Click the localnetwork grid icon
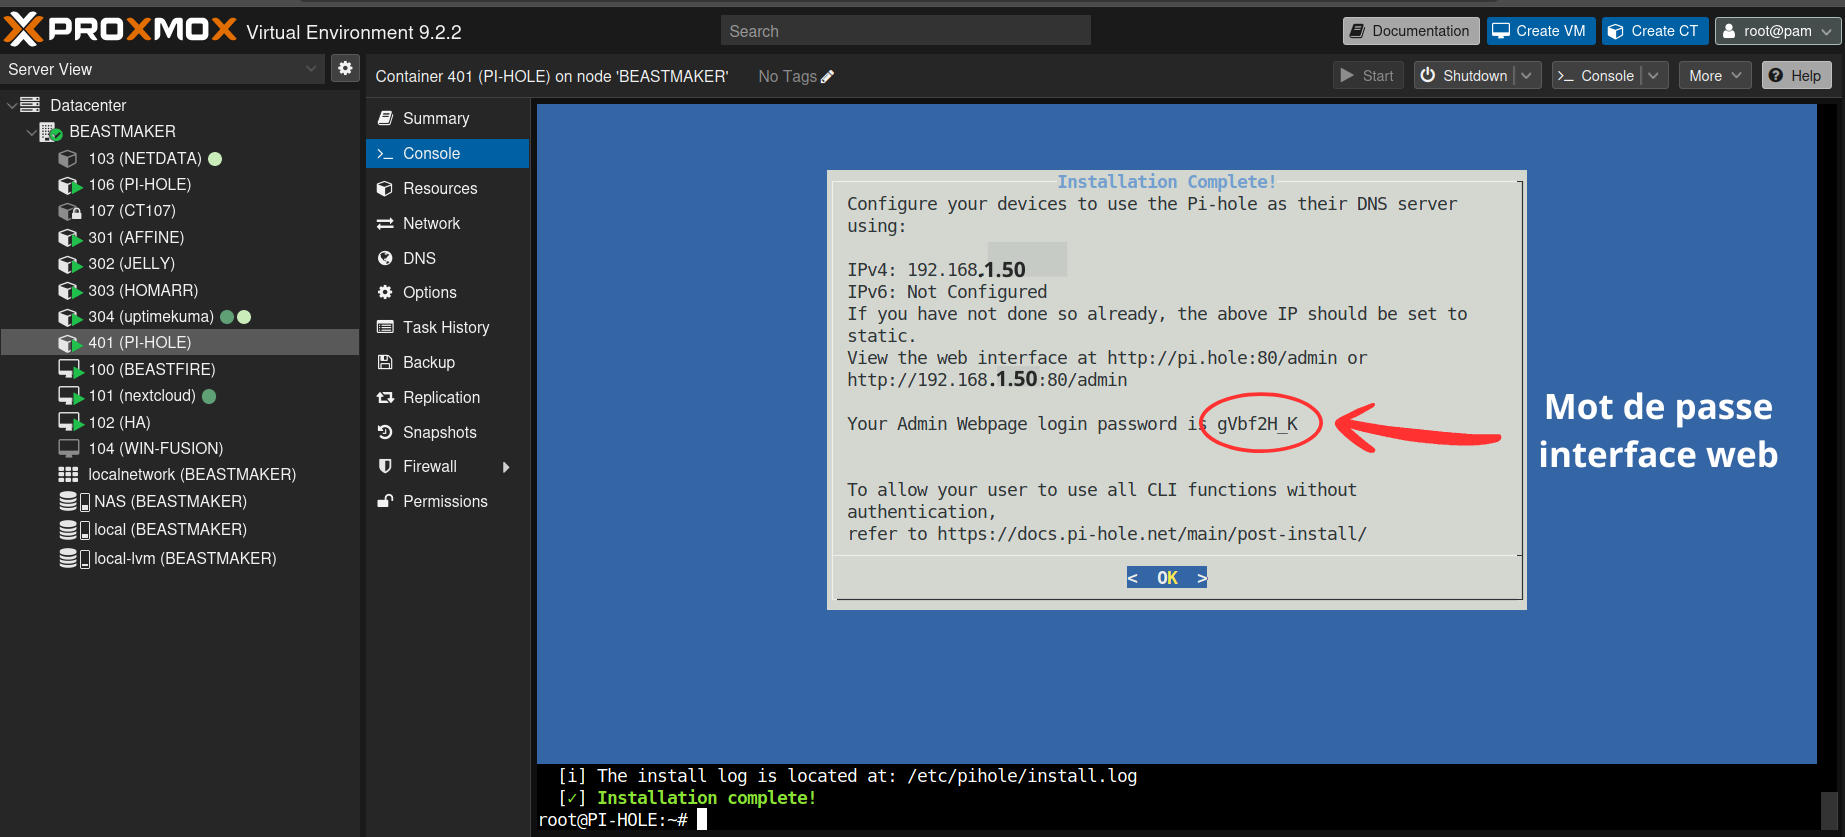Viewport: 1845px width, 837px height. [x=68, y=475]
